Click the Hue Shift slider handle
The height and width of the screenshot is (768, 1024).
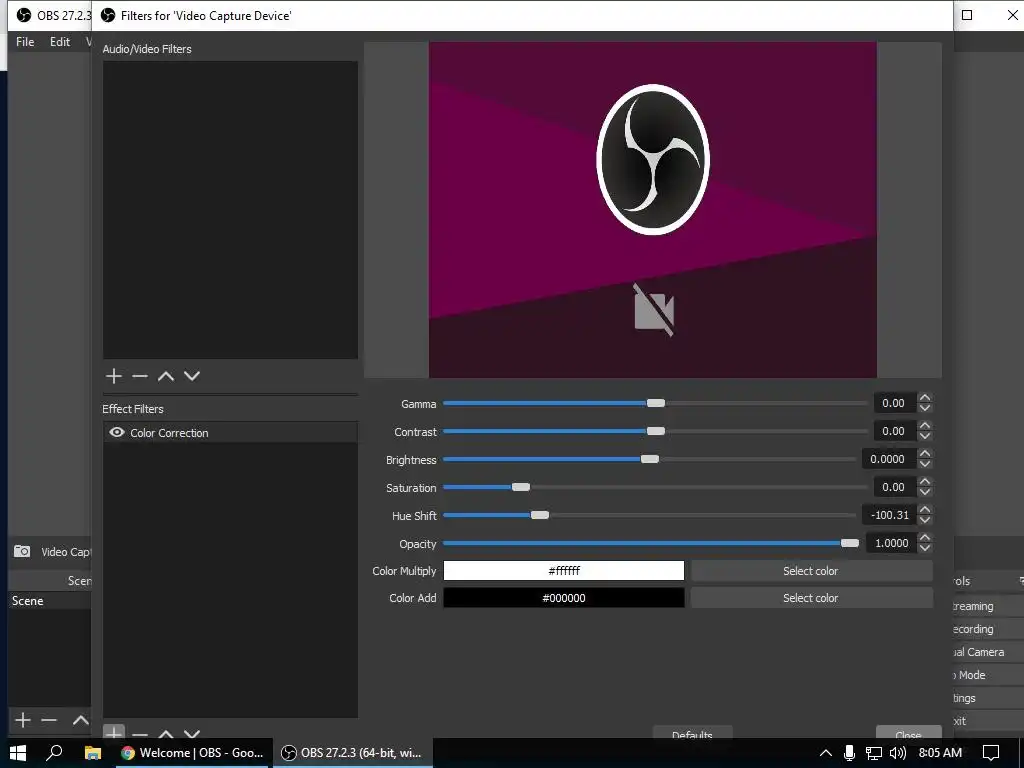tap(539, 515)
